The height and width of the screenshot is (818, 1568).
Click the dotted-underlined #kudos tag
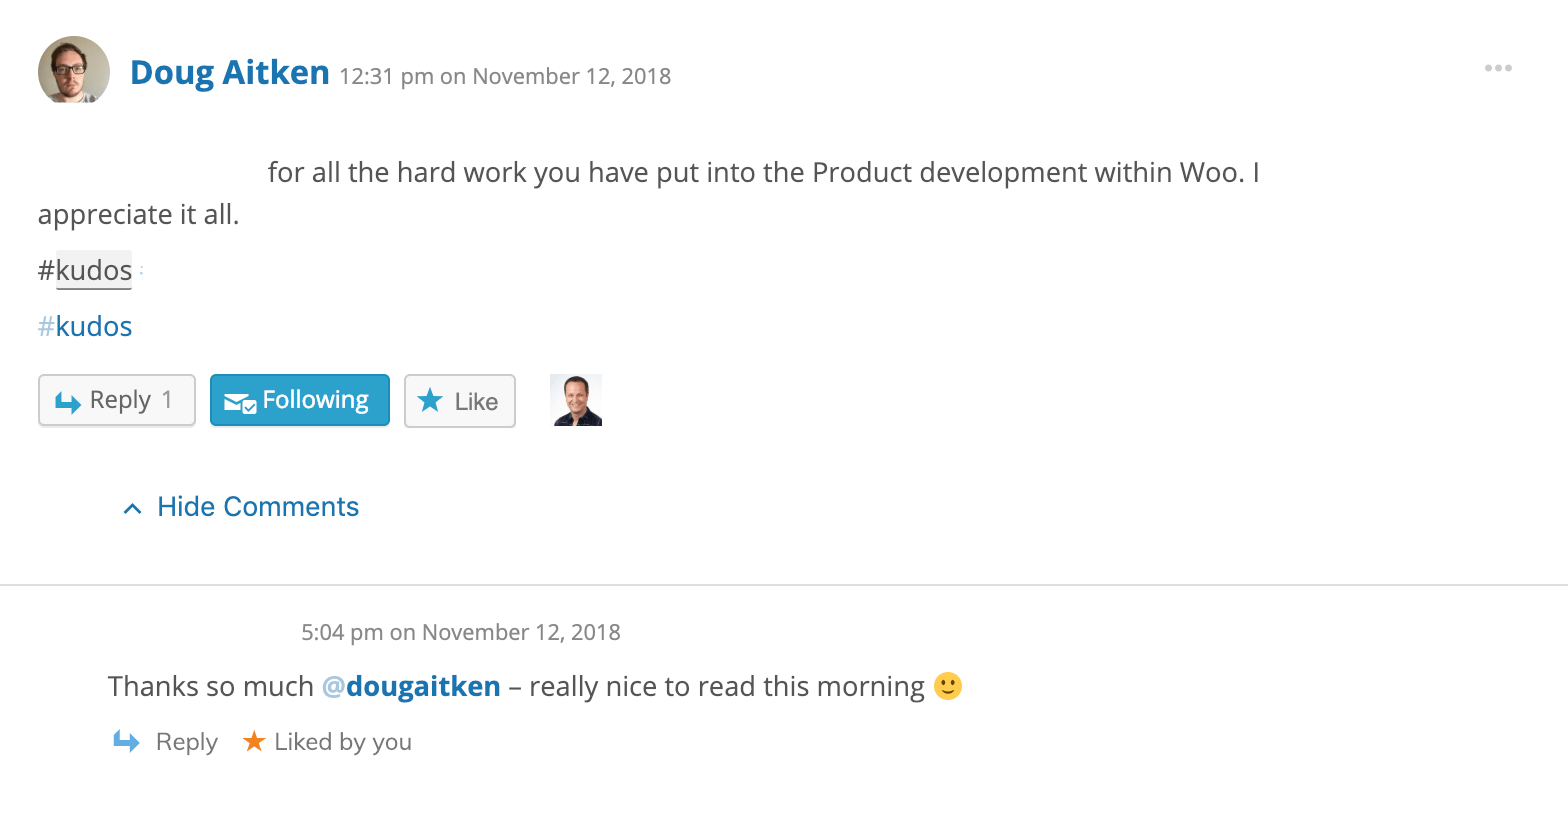pyautogui.click(x=94, y=270)
